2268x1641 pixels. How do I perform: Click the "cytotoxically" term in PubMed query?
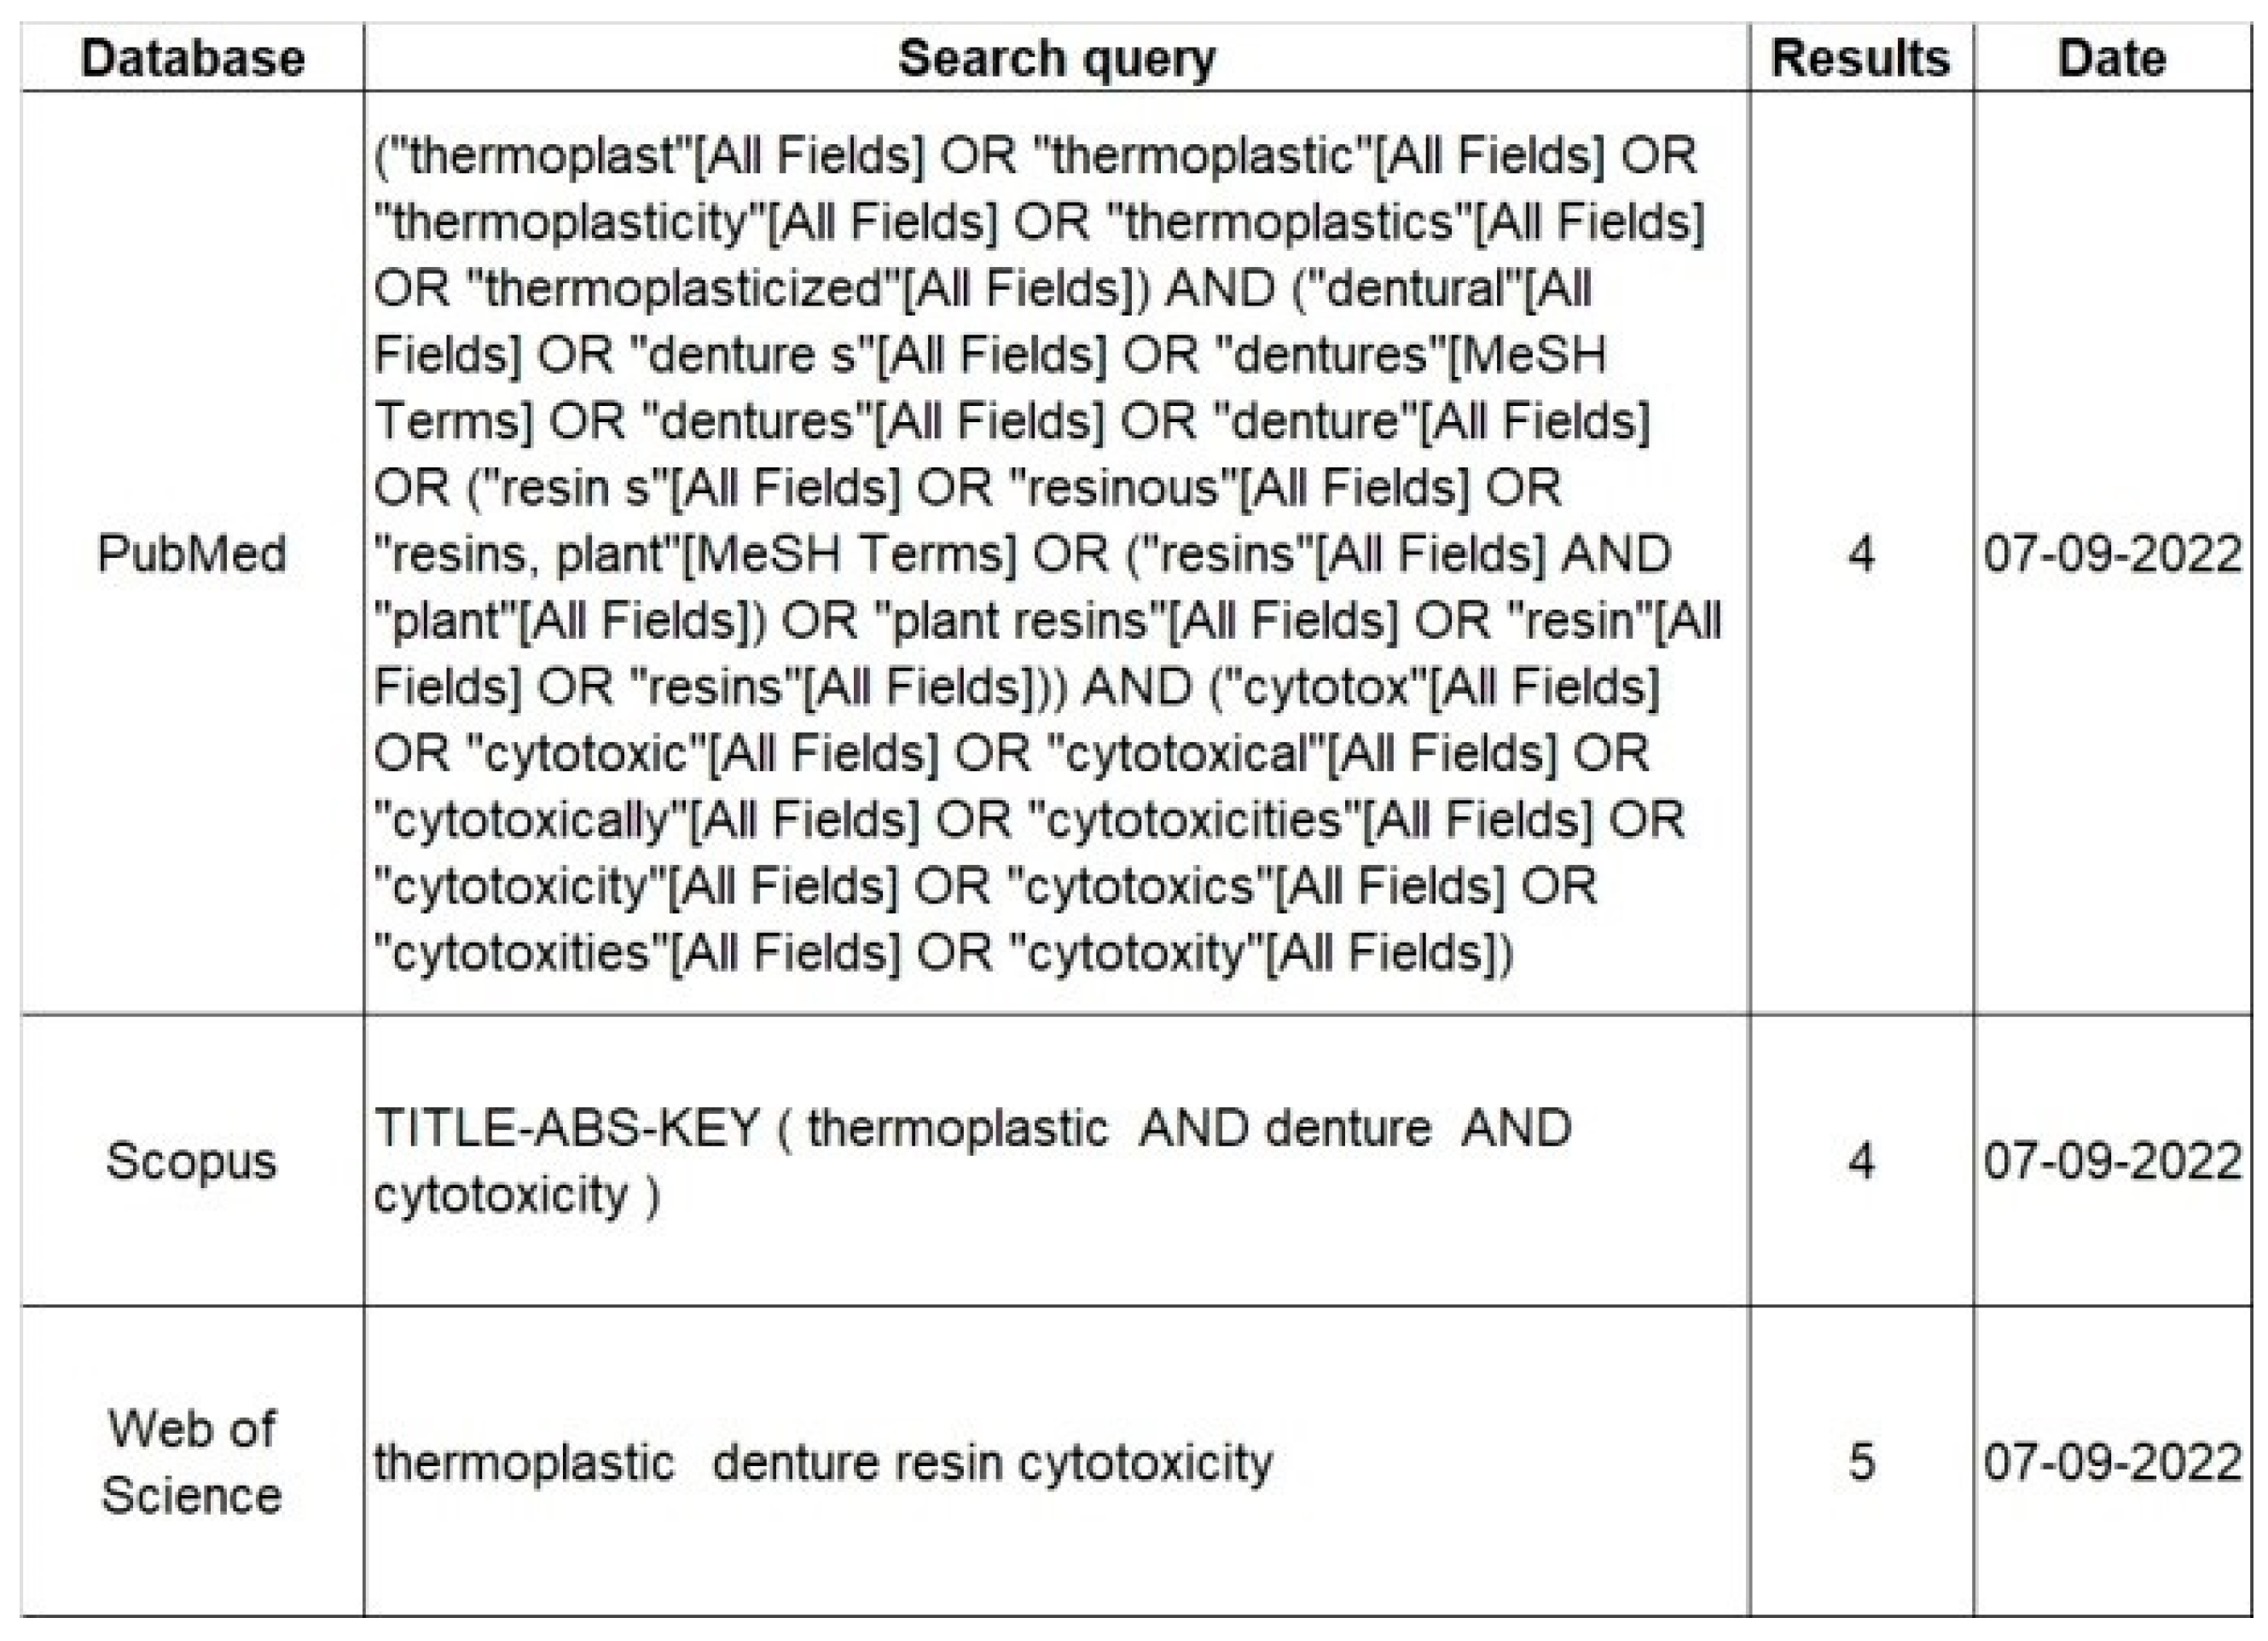[x=530, y=819]
